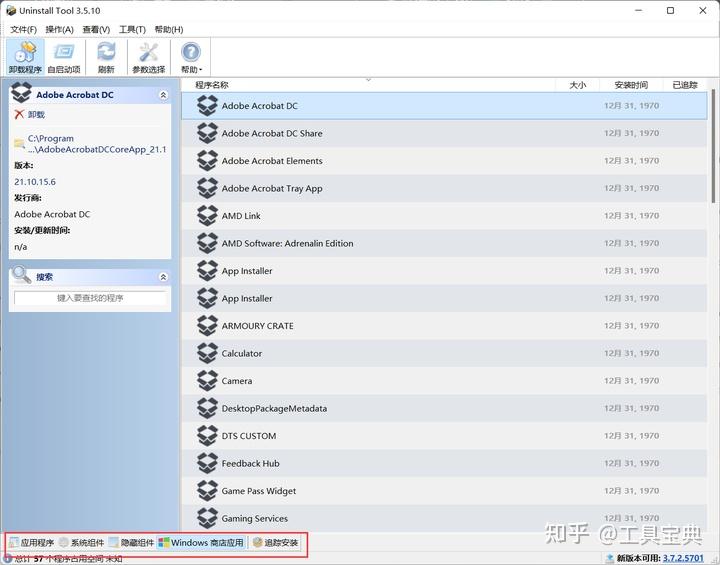This screenshot has height=565, width=720.
Task: Select the Feedback Hub entry
Action: point(444,463)
